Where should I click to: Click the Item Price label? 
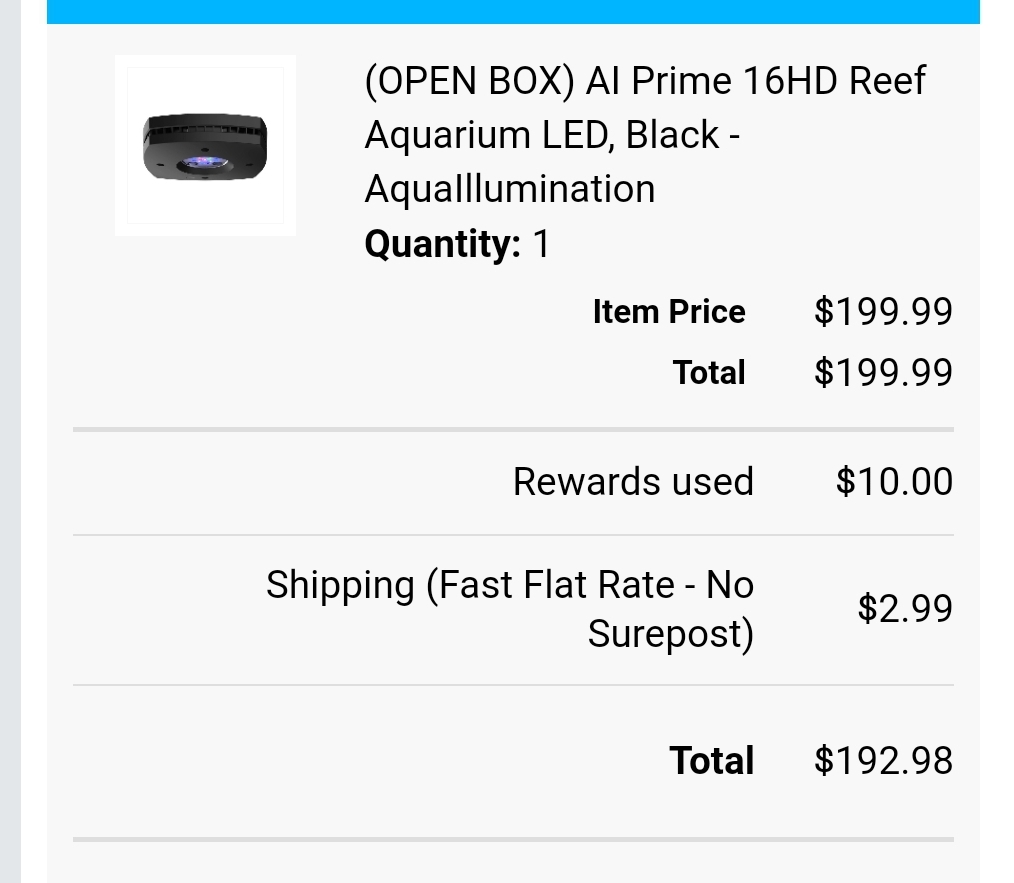[668, 312]
